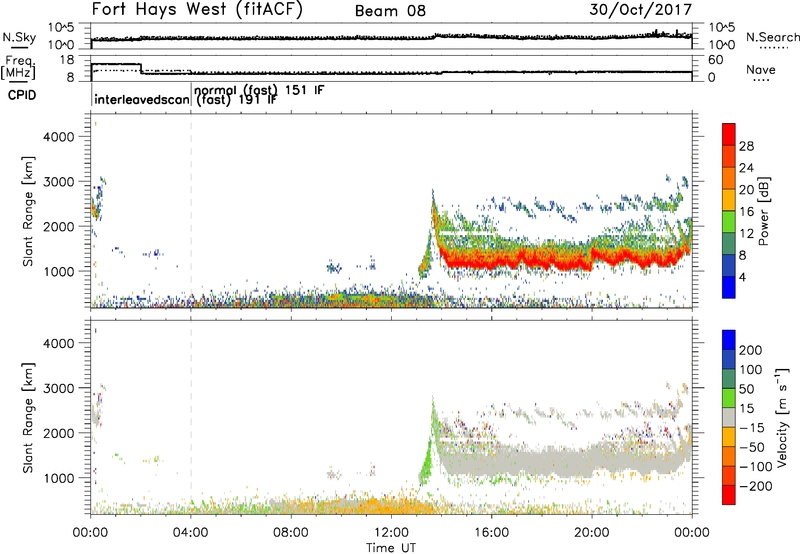800x554 pixels.
Task: Click the '4000' tick in the power panel
Action: point(59,137)
